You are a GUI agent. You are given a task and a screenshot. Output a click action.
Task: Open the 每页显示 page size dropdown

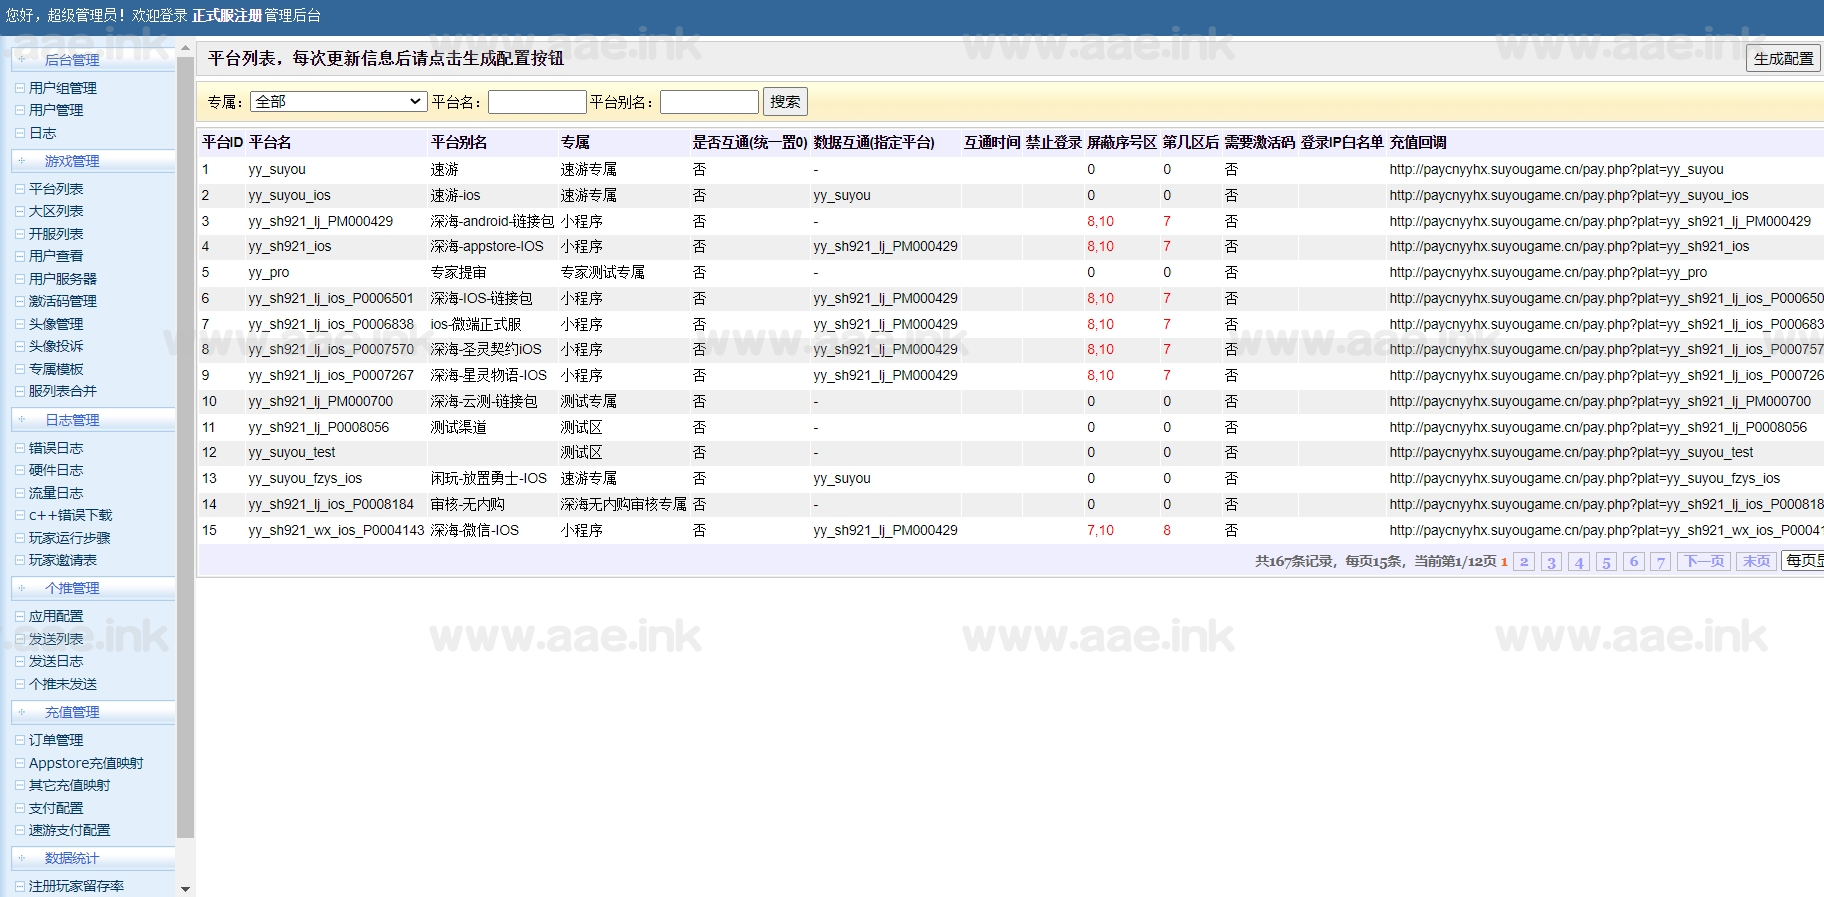1803,561
